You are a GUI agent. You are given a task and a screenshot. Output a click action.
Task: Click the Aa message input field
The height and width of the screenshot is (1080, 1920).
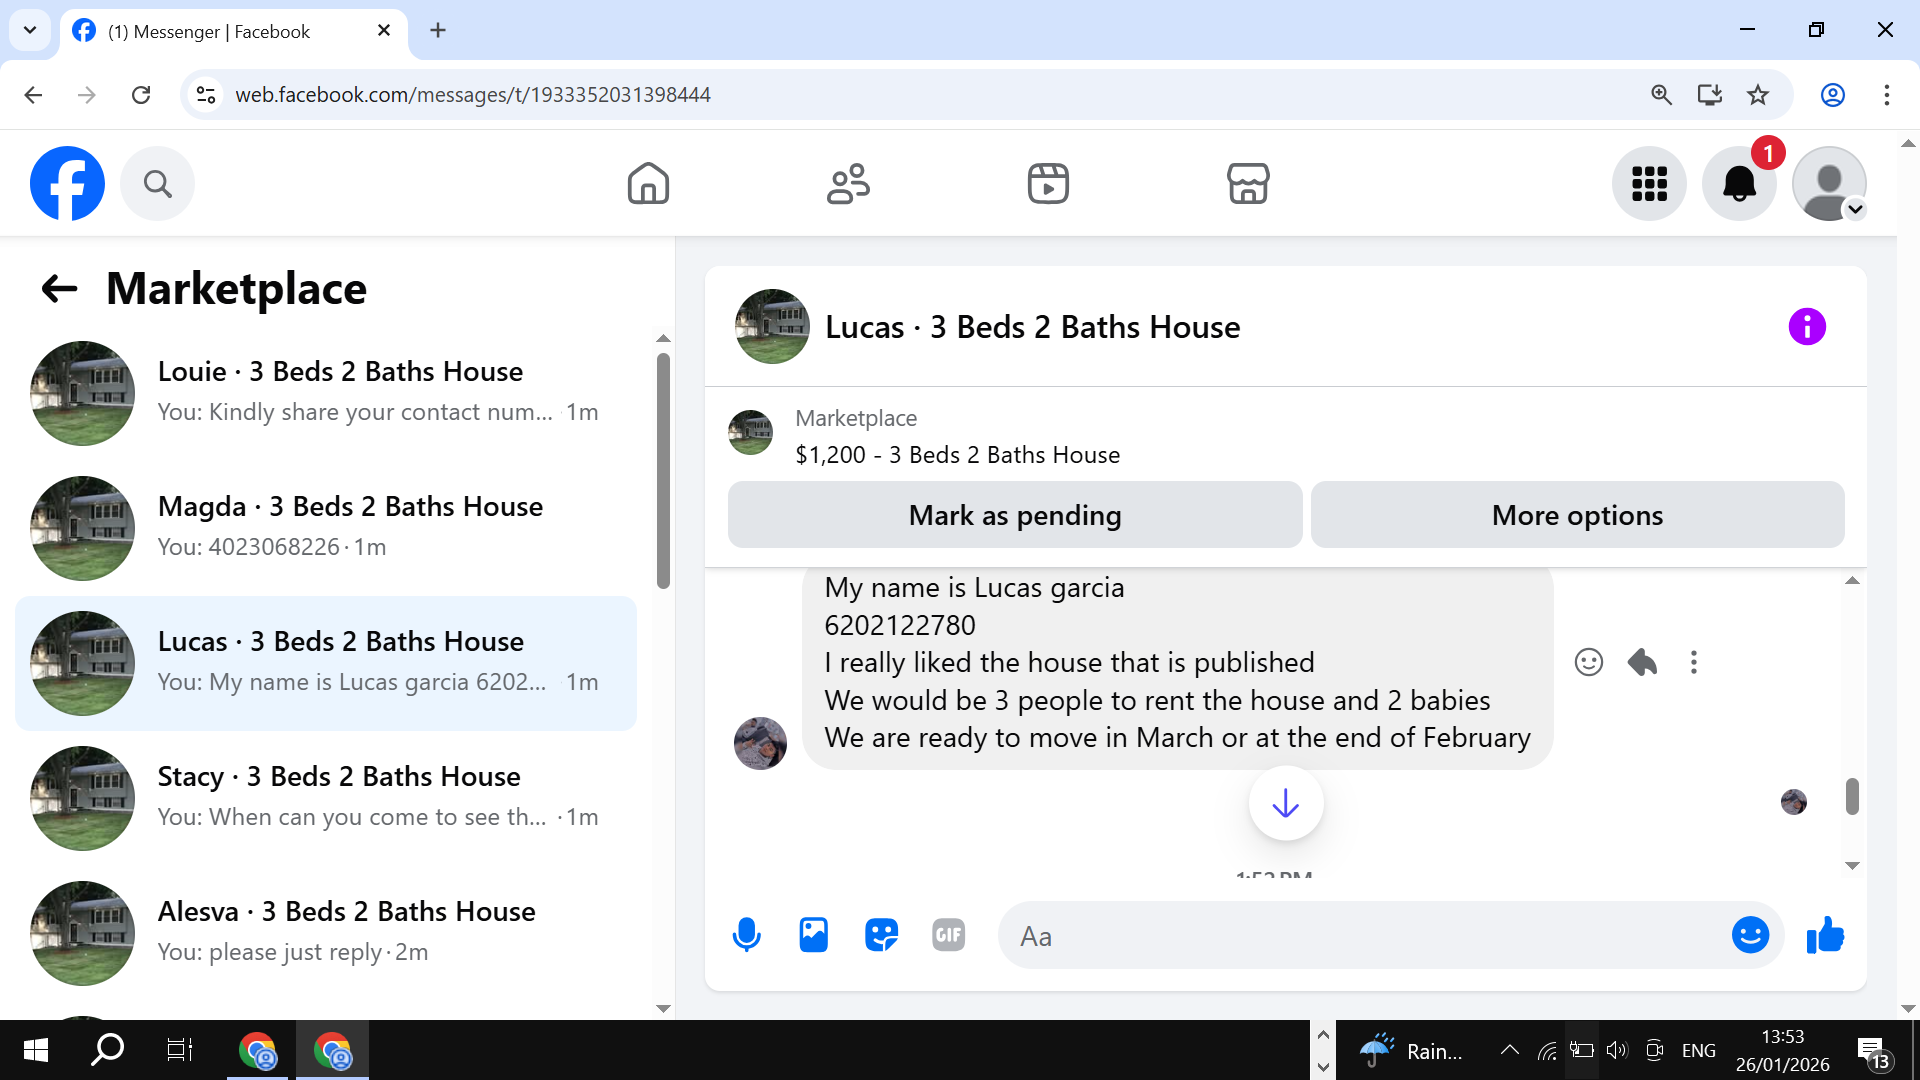pos(1360,936)
